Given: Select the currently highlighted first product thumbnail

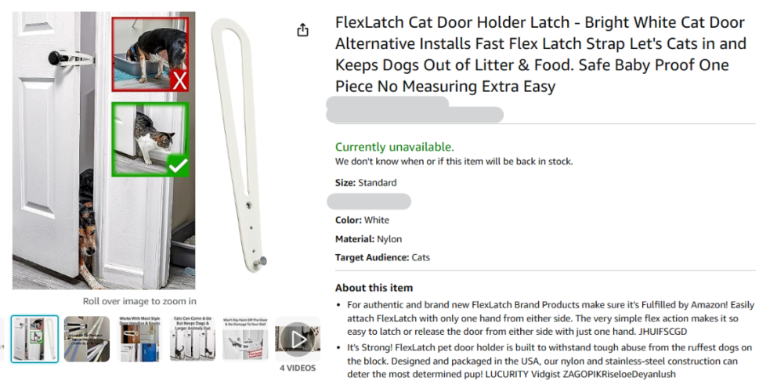Looking at the screenshot, I should pyautogui.click(x=35, y=339).
